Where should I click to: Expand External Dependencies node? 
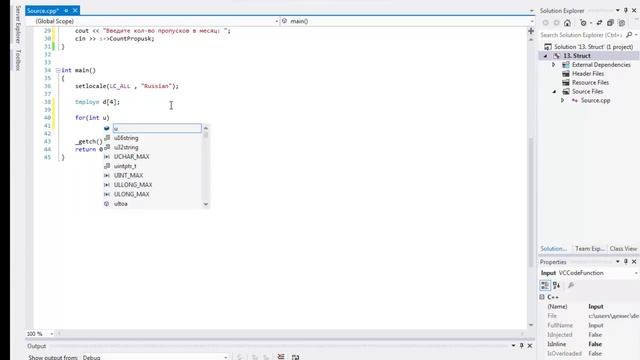click(554, 65)
